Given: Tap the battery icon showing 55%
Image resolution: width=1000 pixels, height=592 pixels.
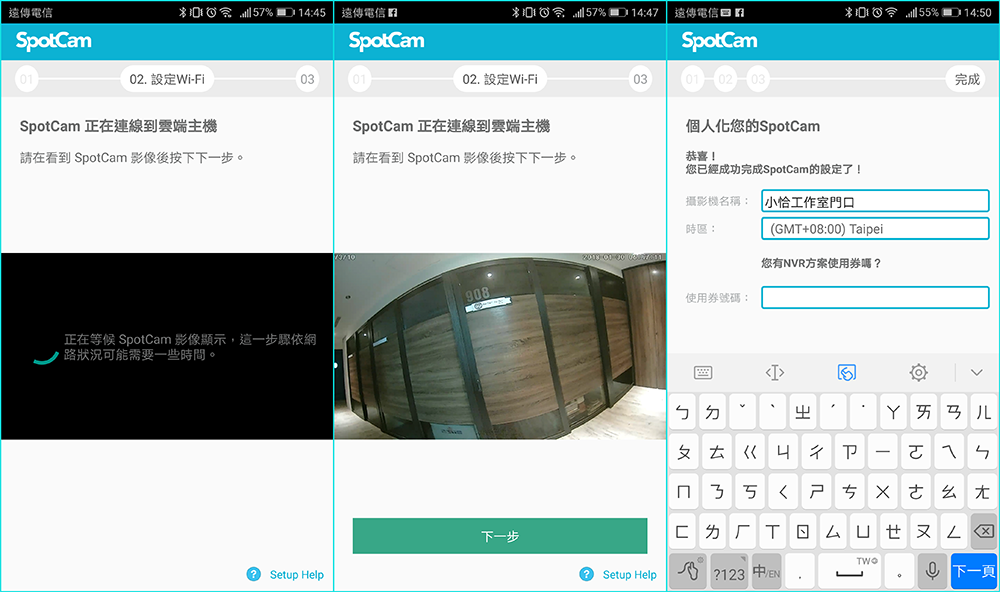Looking at the screenshot, I should (951, 12).
